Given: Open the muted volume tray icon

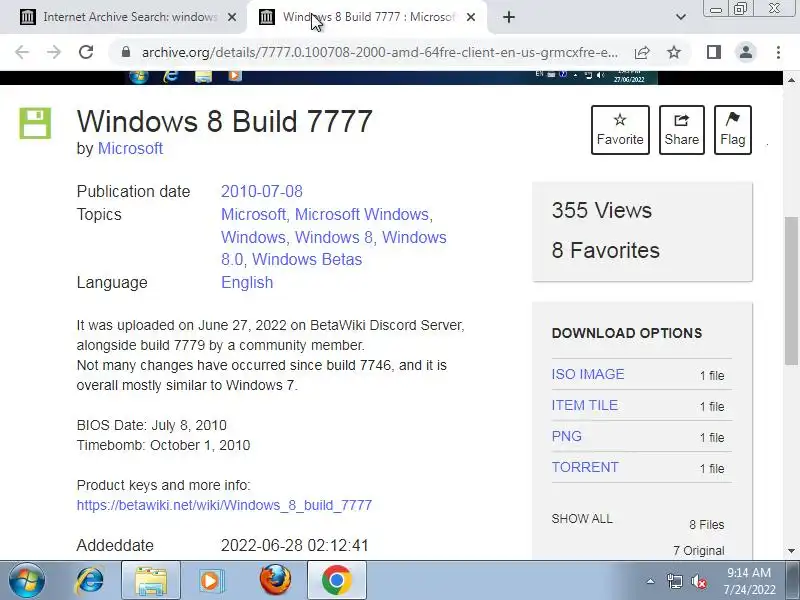Looking at the screenshot, I should [x=698, y=581].
